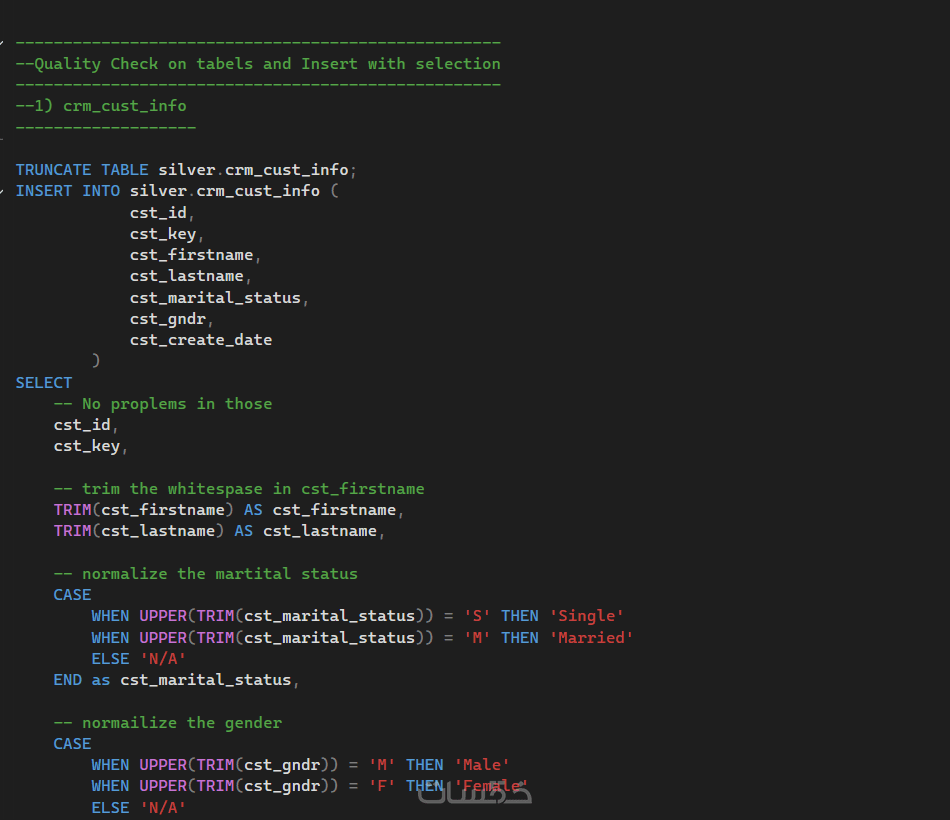Click the SELECT keyword
This screenshot has height=820, width=950.
point(44,383)
